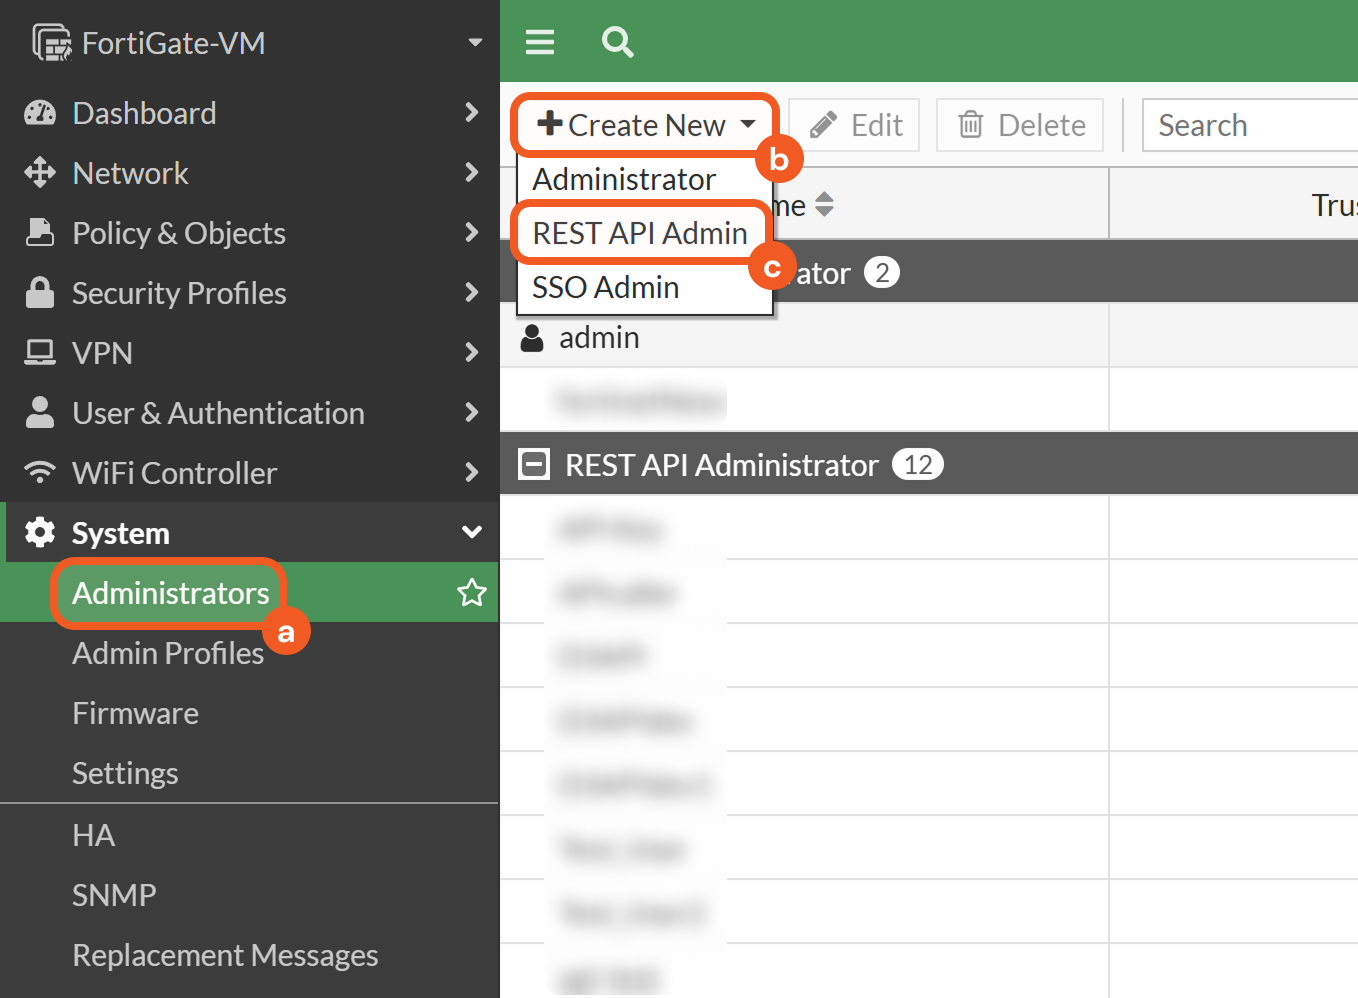Click the Security Profiles padlock icon
The width and height of the screenshot is (1358, 998).
(40, 292)
